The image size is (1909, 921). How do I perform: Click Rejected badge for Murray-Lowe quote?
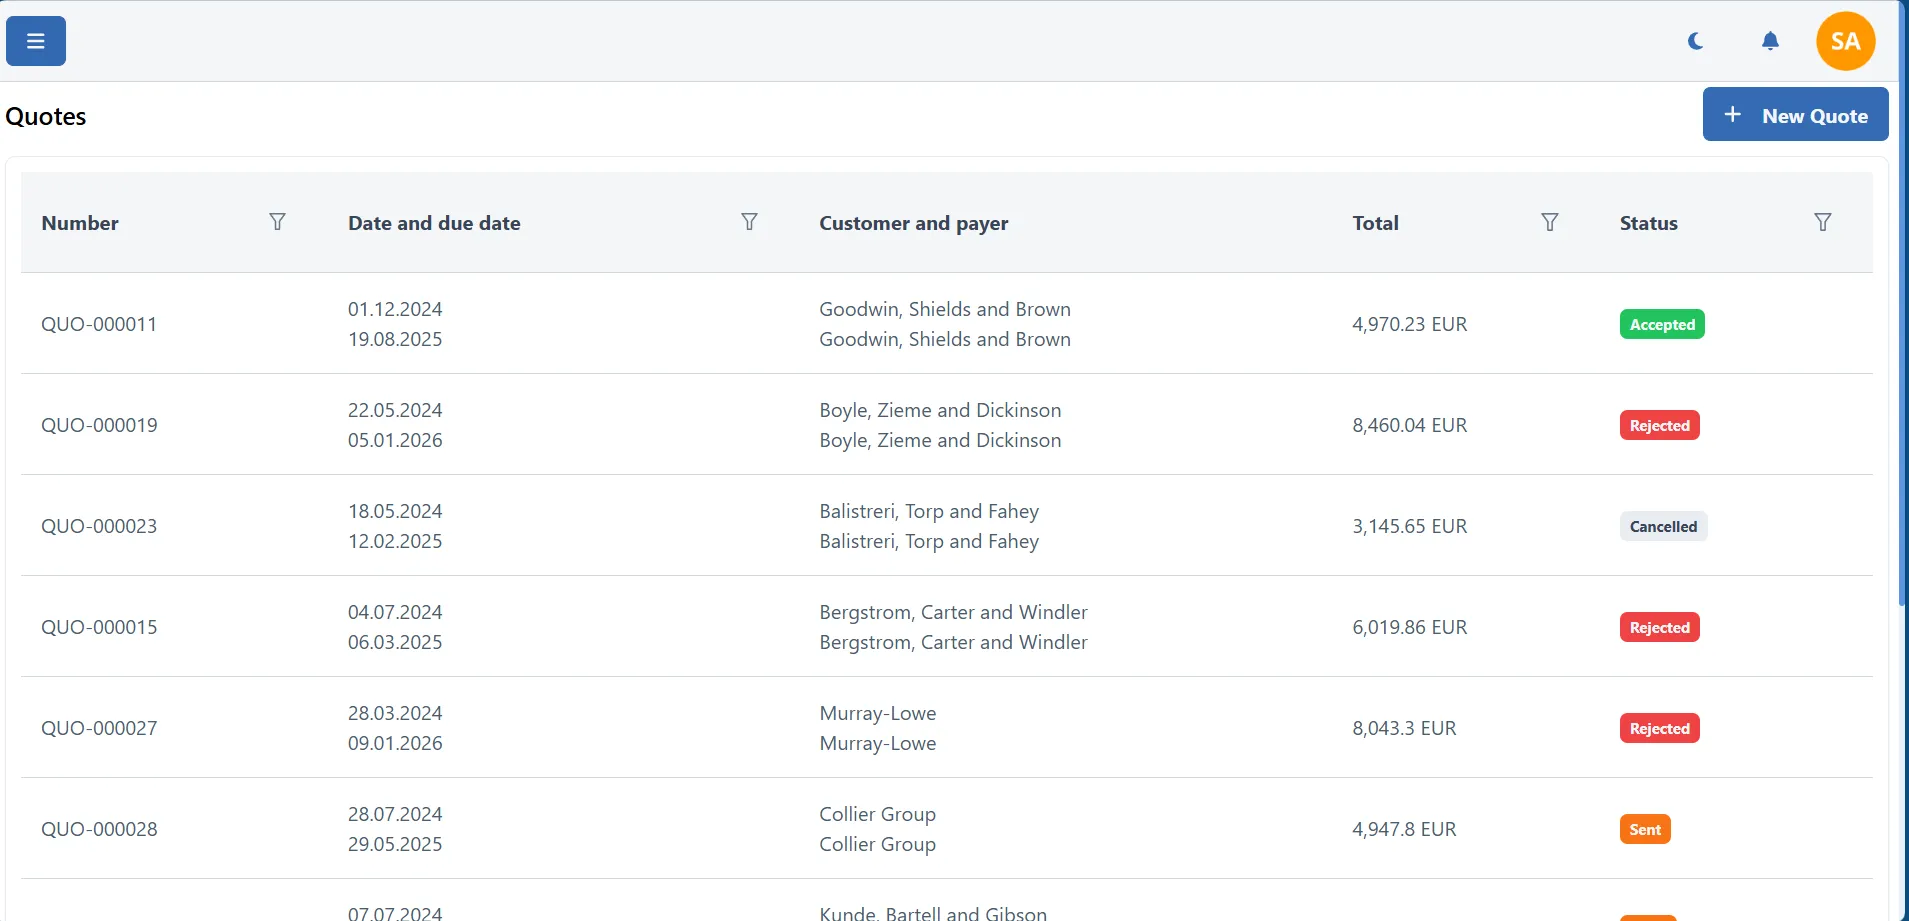1659,728
